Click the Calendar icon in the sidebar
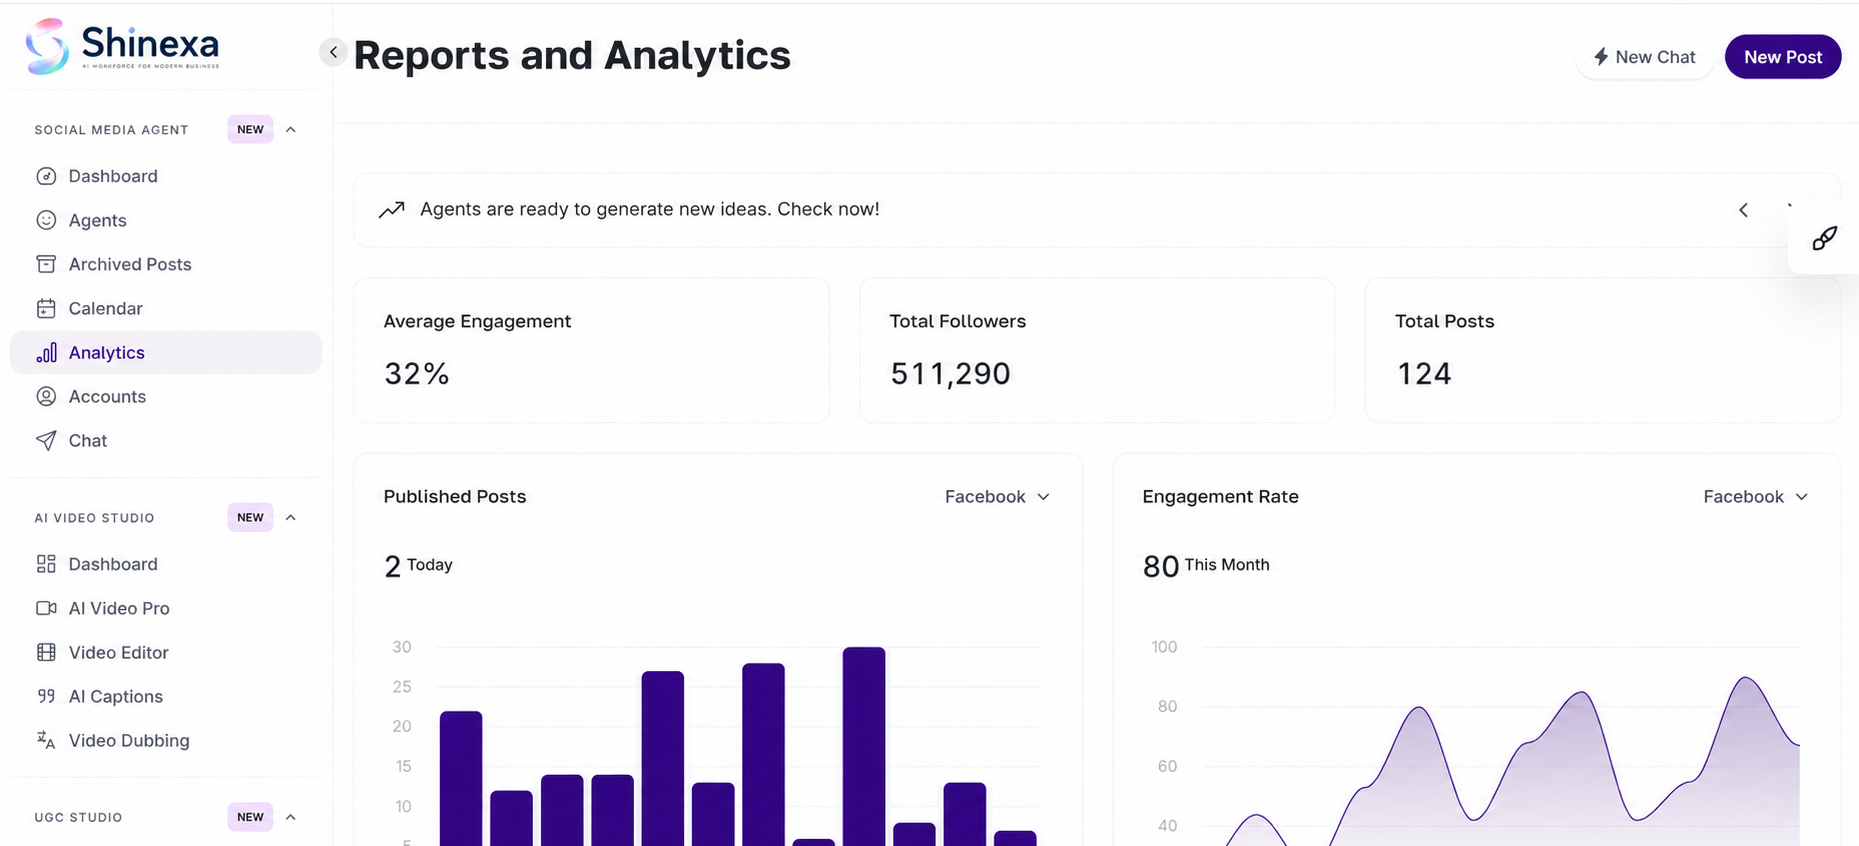This screenshot has width=1859, height=846. tap(46, 308)
